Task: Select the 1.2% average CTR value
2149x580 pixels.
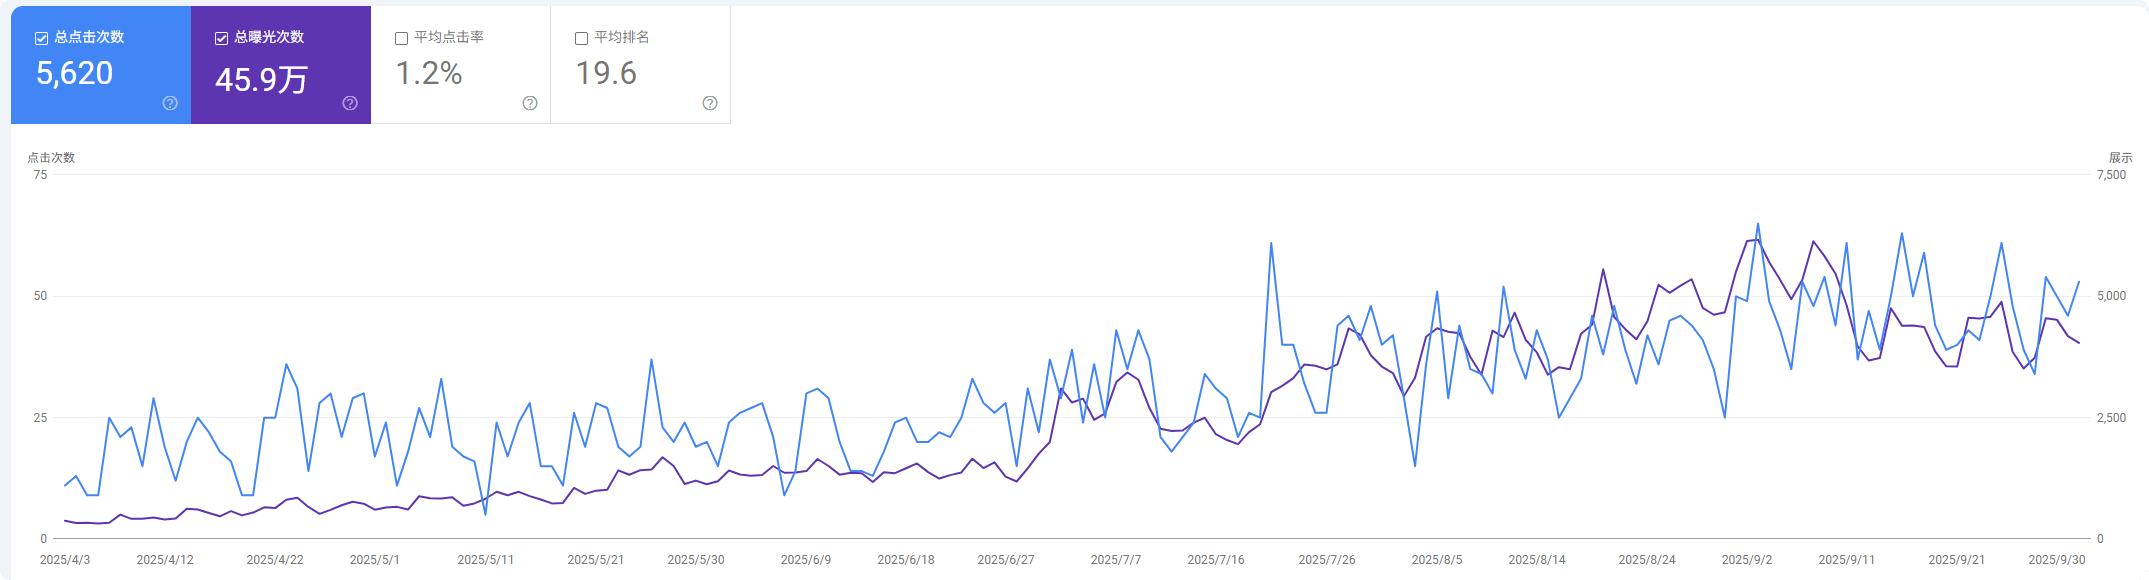Action: 429,73
